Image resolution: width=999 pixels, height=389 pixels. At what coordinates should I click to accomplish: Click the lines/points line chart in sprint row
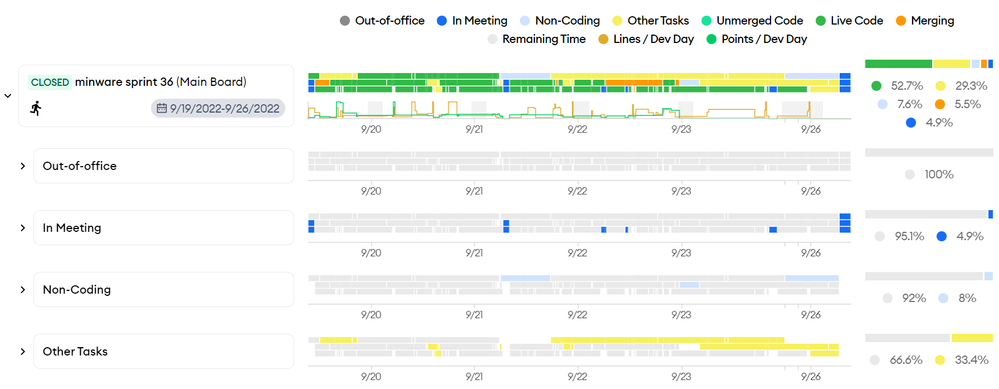[x=579, y=109]
